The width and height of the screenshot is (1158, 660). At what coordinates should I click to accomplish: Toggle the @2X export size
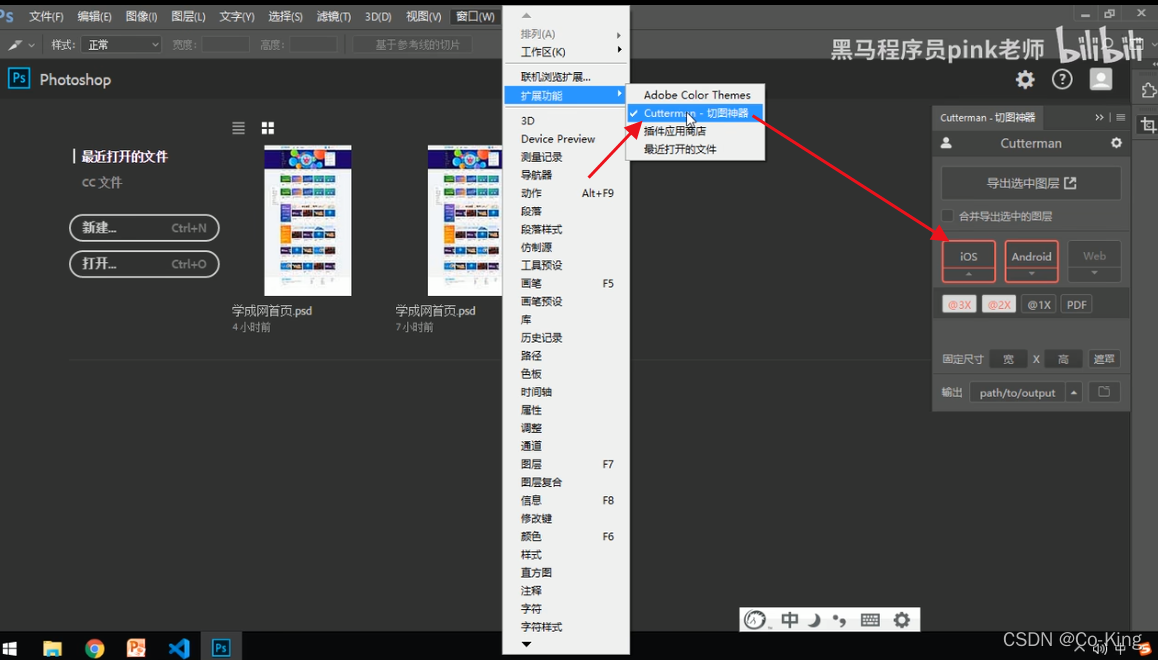[x=998, y=304]
